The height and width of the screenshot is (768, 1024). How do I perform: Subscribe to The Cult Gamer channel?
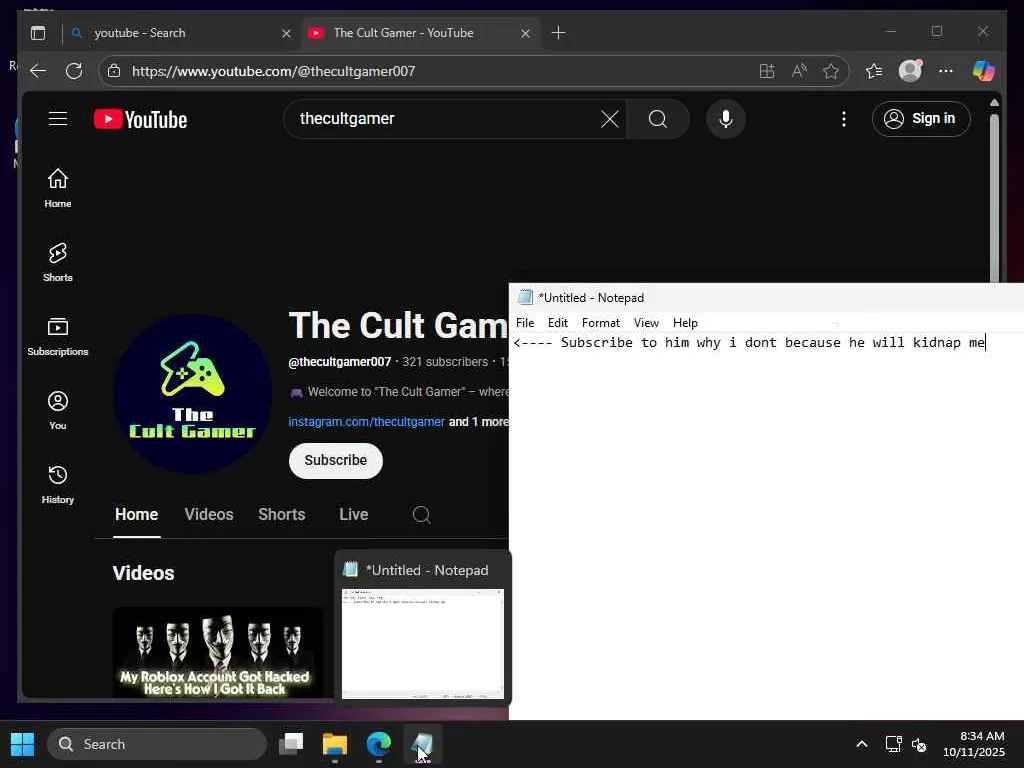coord(336,460)
